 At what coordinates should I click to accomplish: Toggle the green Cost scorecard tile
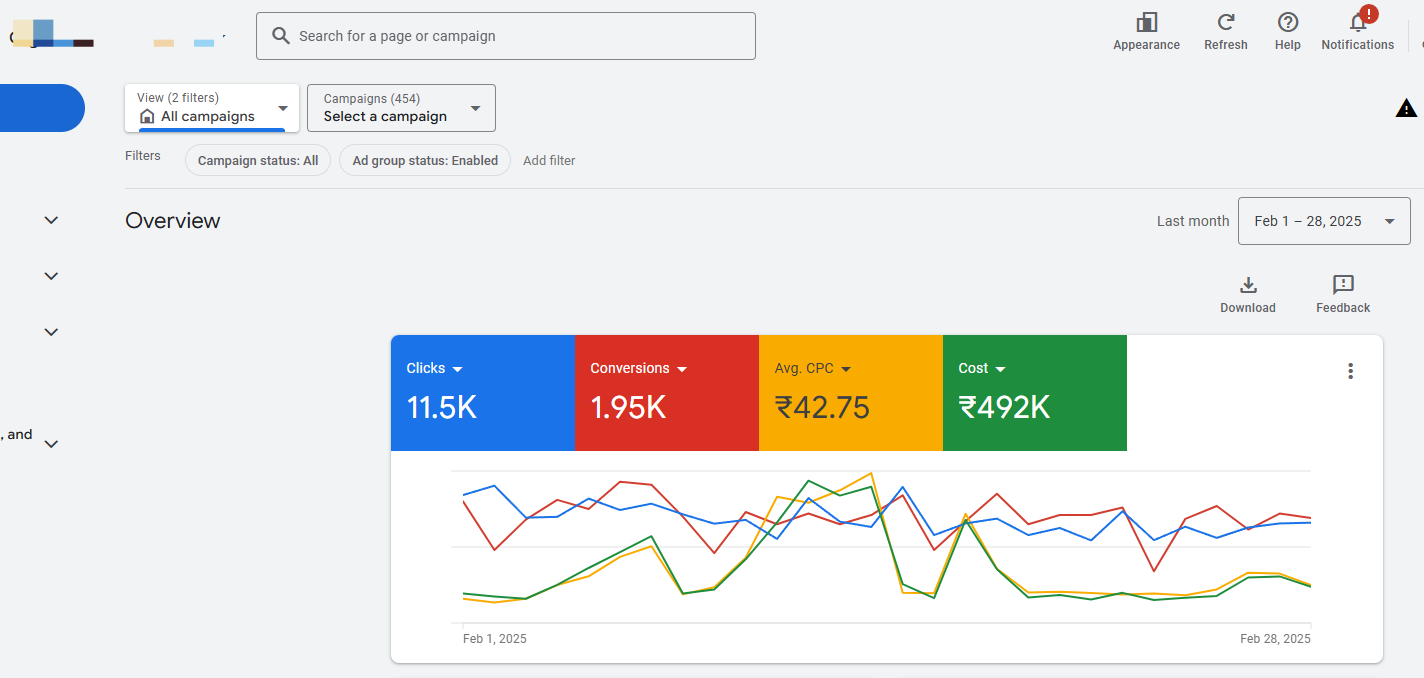coord(1035,393)
